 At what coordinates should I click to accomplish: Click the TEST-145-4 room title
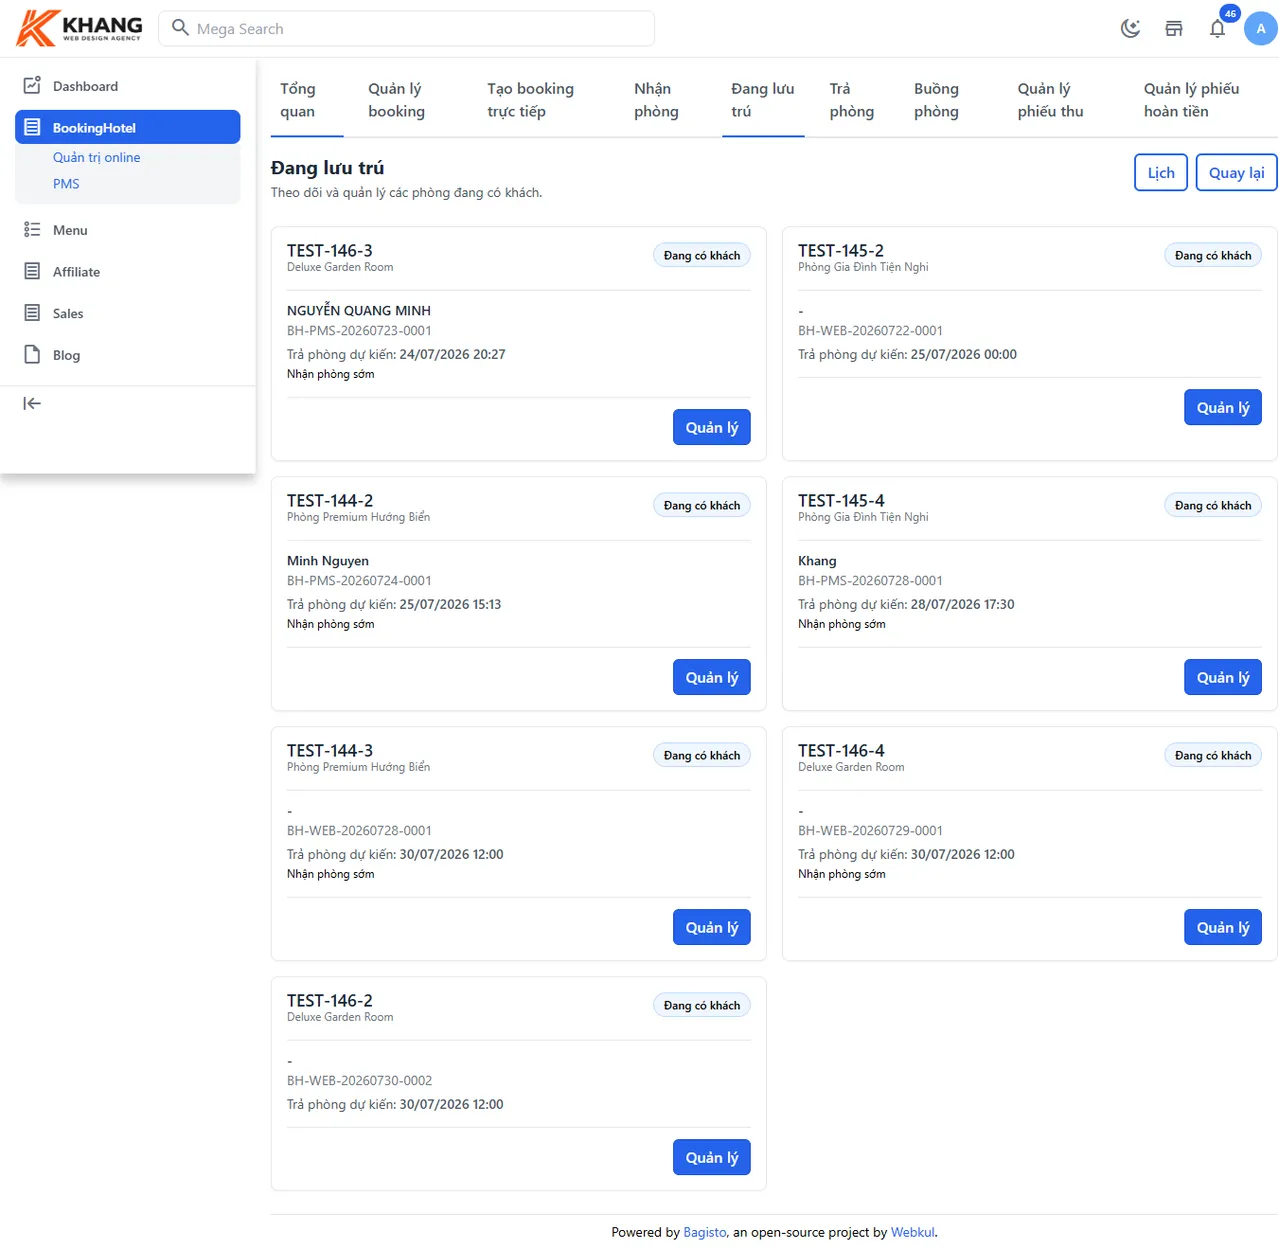pyautogui.click(x=841, y=500)
